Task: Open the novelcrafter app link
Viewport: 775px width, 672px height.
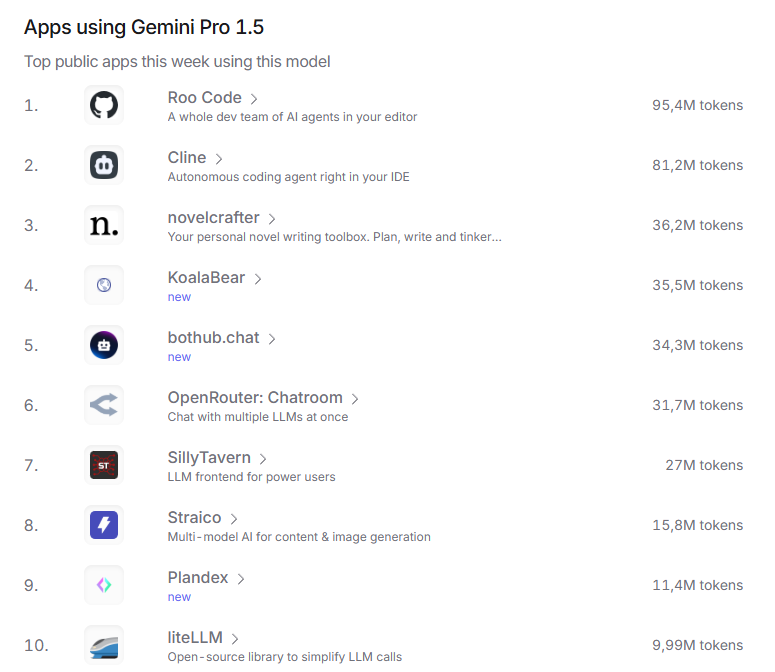Action: [x=214, y=217]
